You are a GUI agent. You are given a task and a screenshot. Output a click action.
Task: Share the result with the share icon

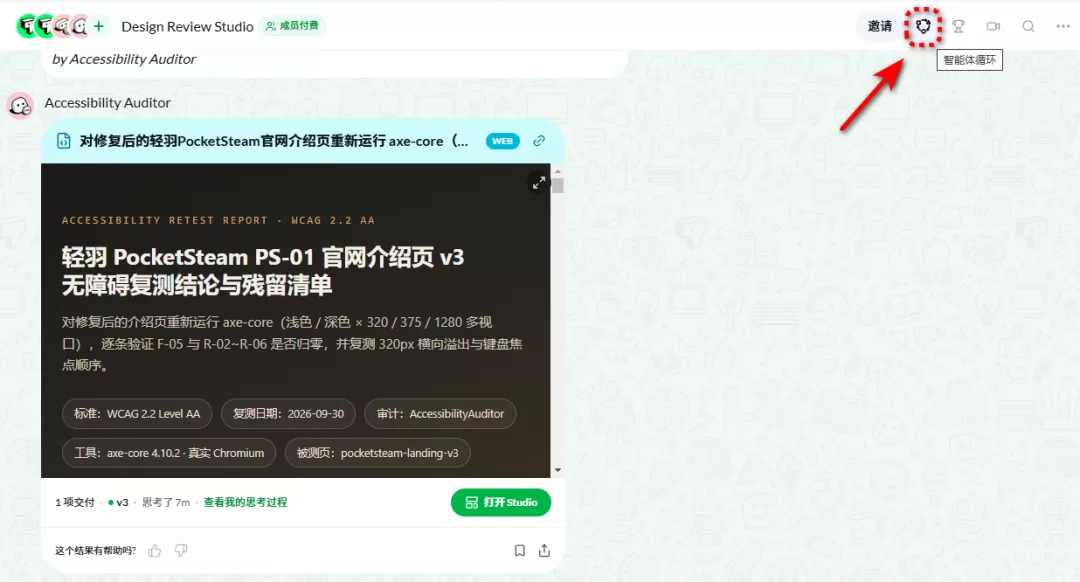(x=544, y=550)
